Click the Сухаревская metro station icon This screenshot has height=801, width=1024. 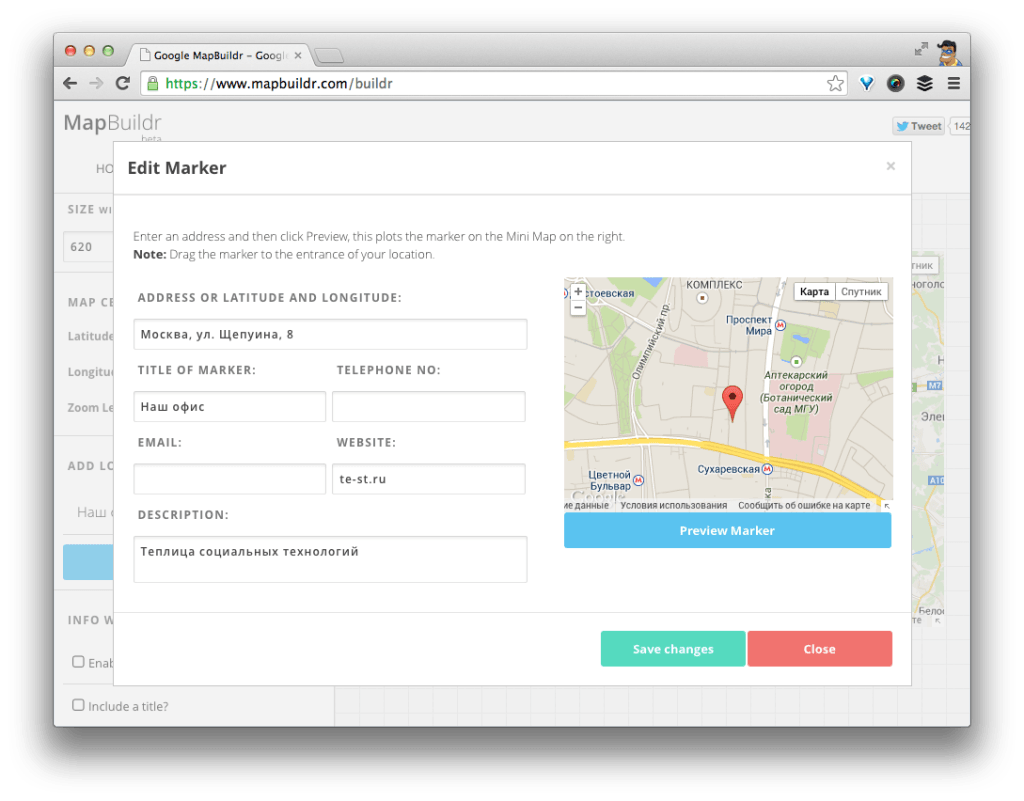[x=768, y=468]
